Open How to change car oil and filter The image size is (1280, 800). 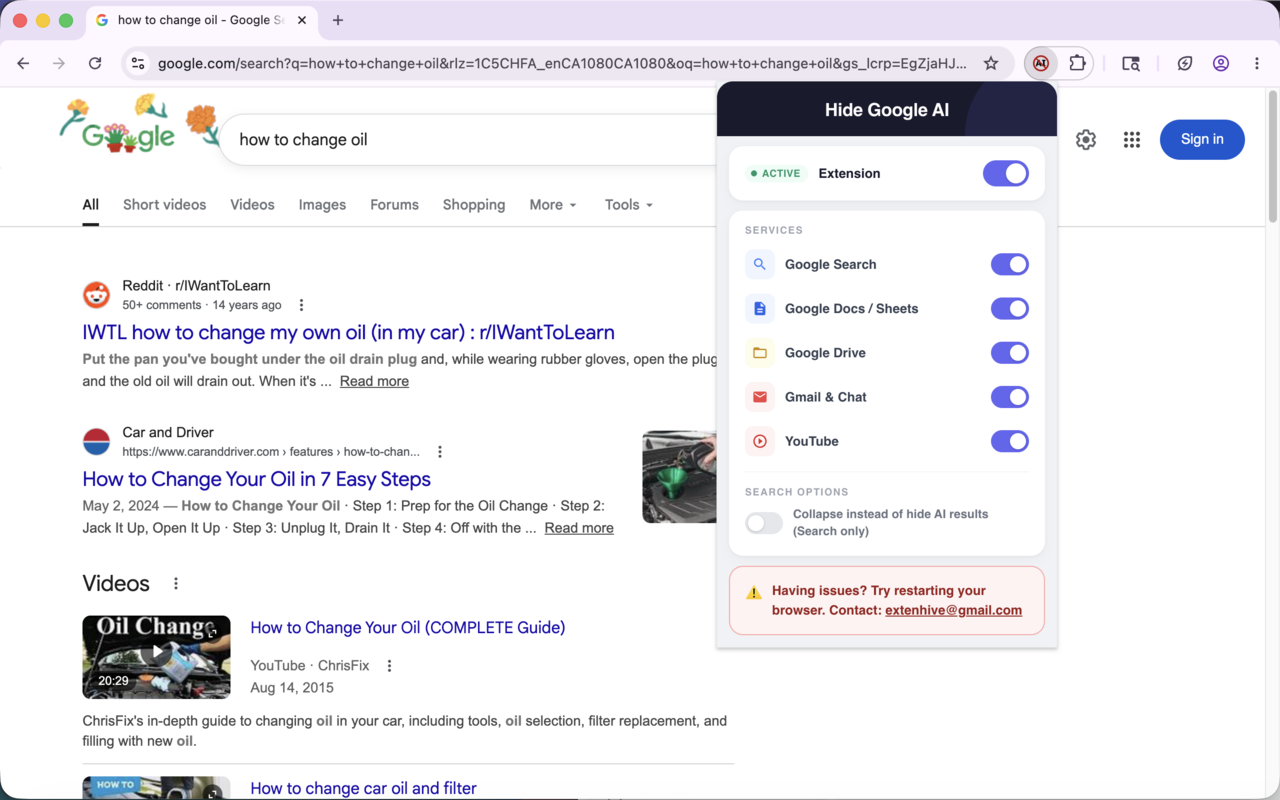point(363,788)
